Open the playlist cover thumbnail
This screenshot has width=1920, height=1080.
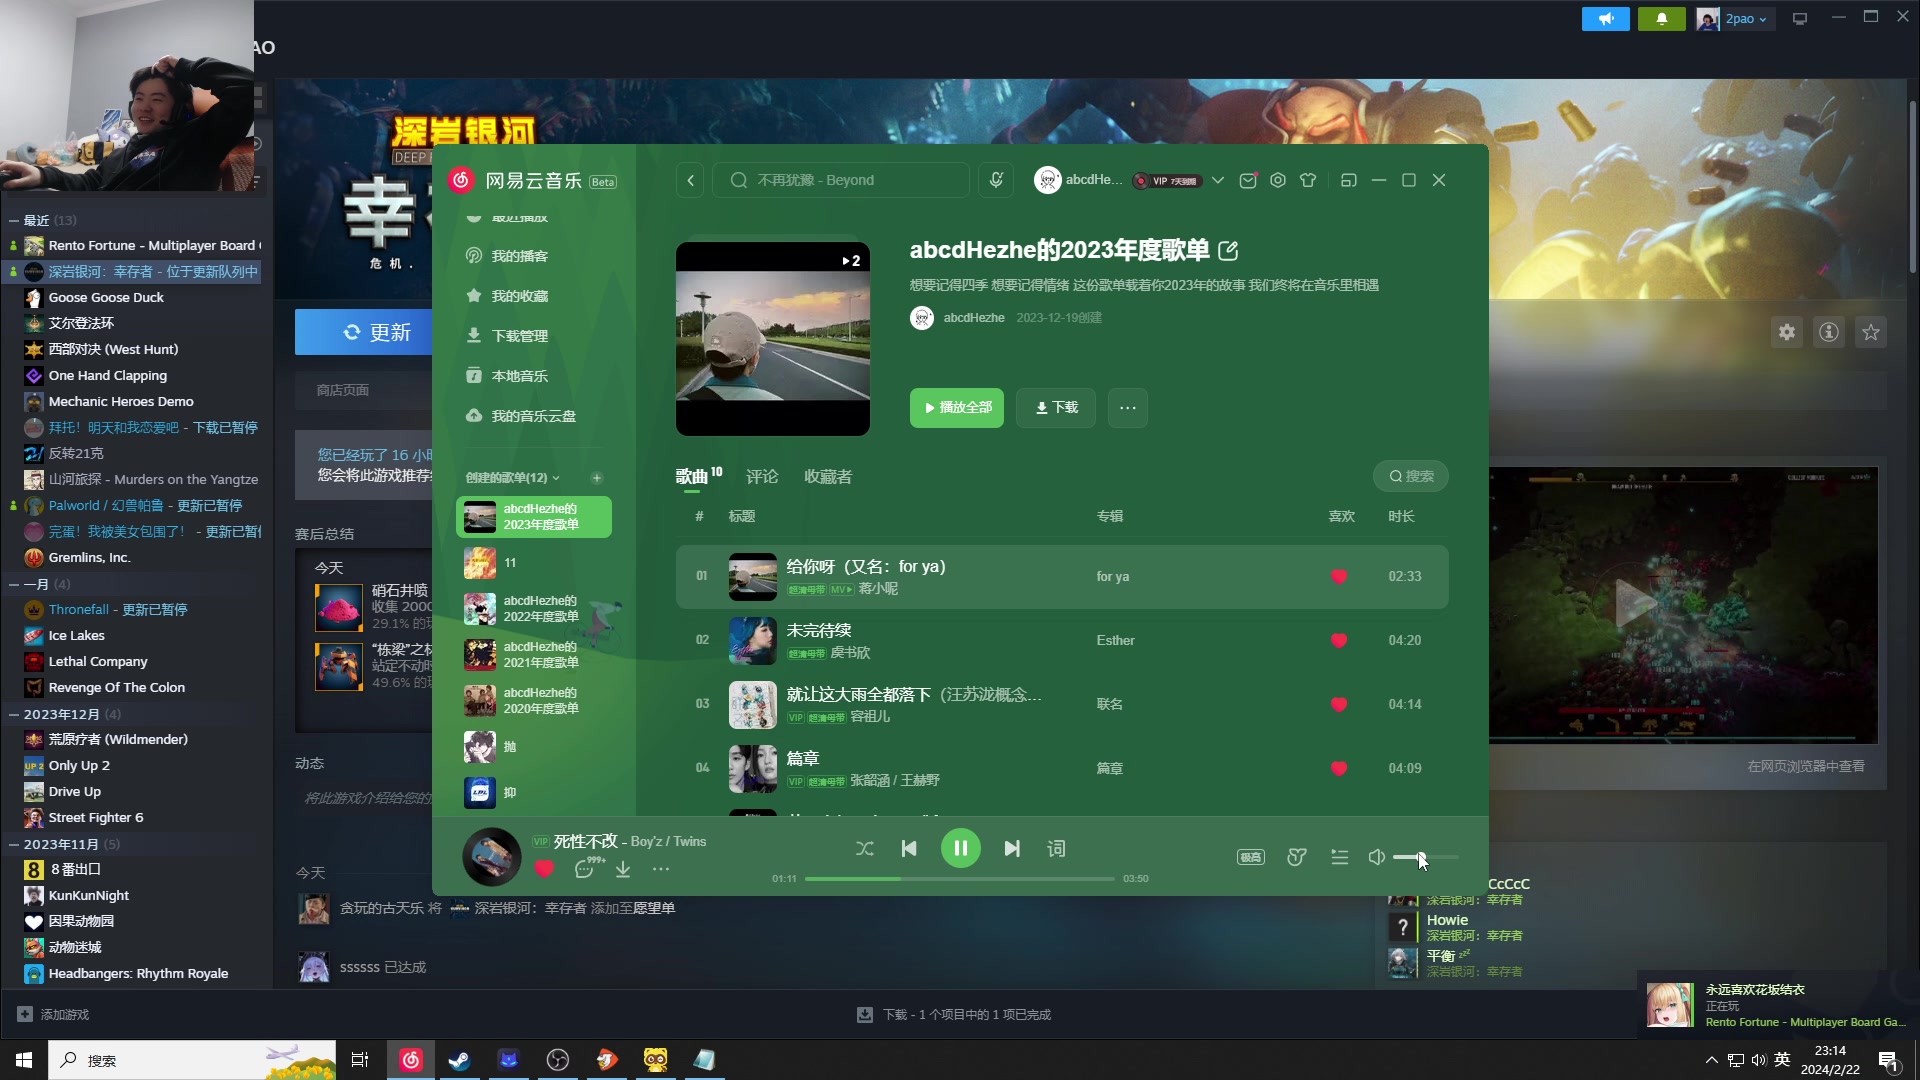click(x=773, y=339)
